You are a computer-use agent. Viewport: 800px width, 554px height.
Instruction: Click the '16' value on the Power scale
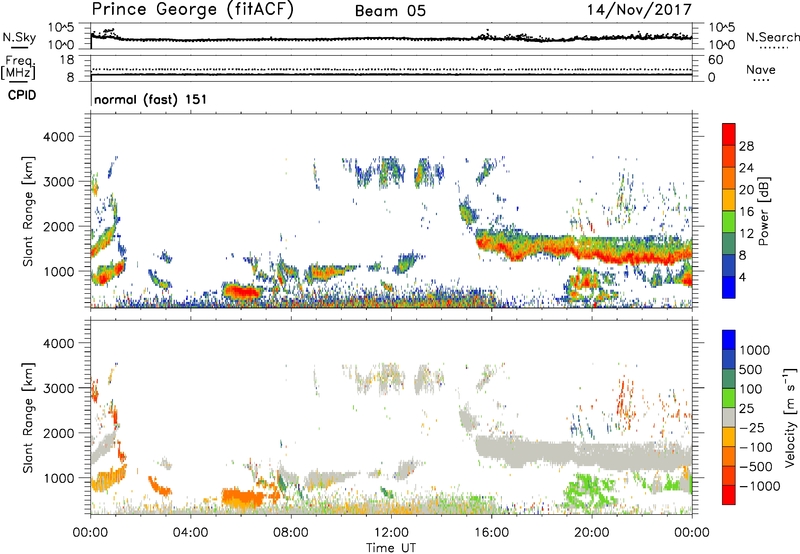[x=746, y=212]
